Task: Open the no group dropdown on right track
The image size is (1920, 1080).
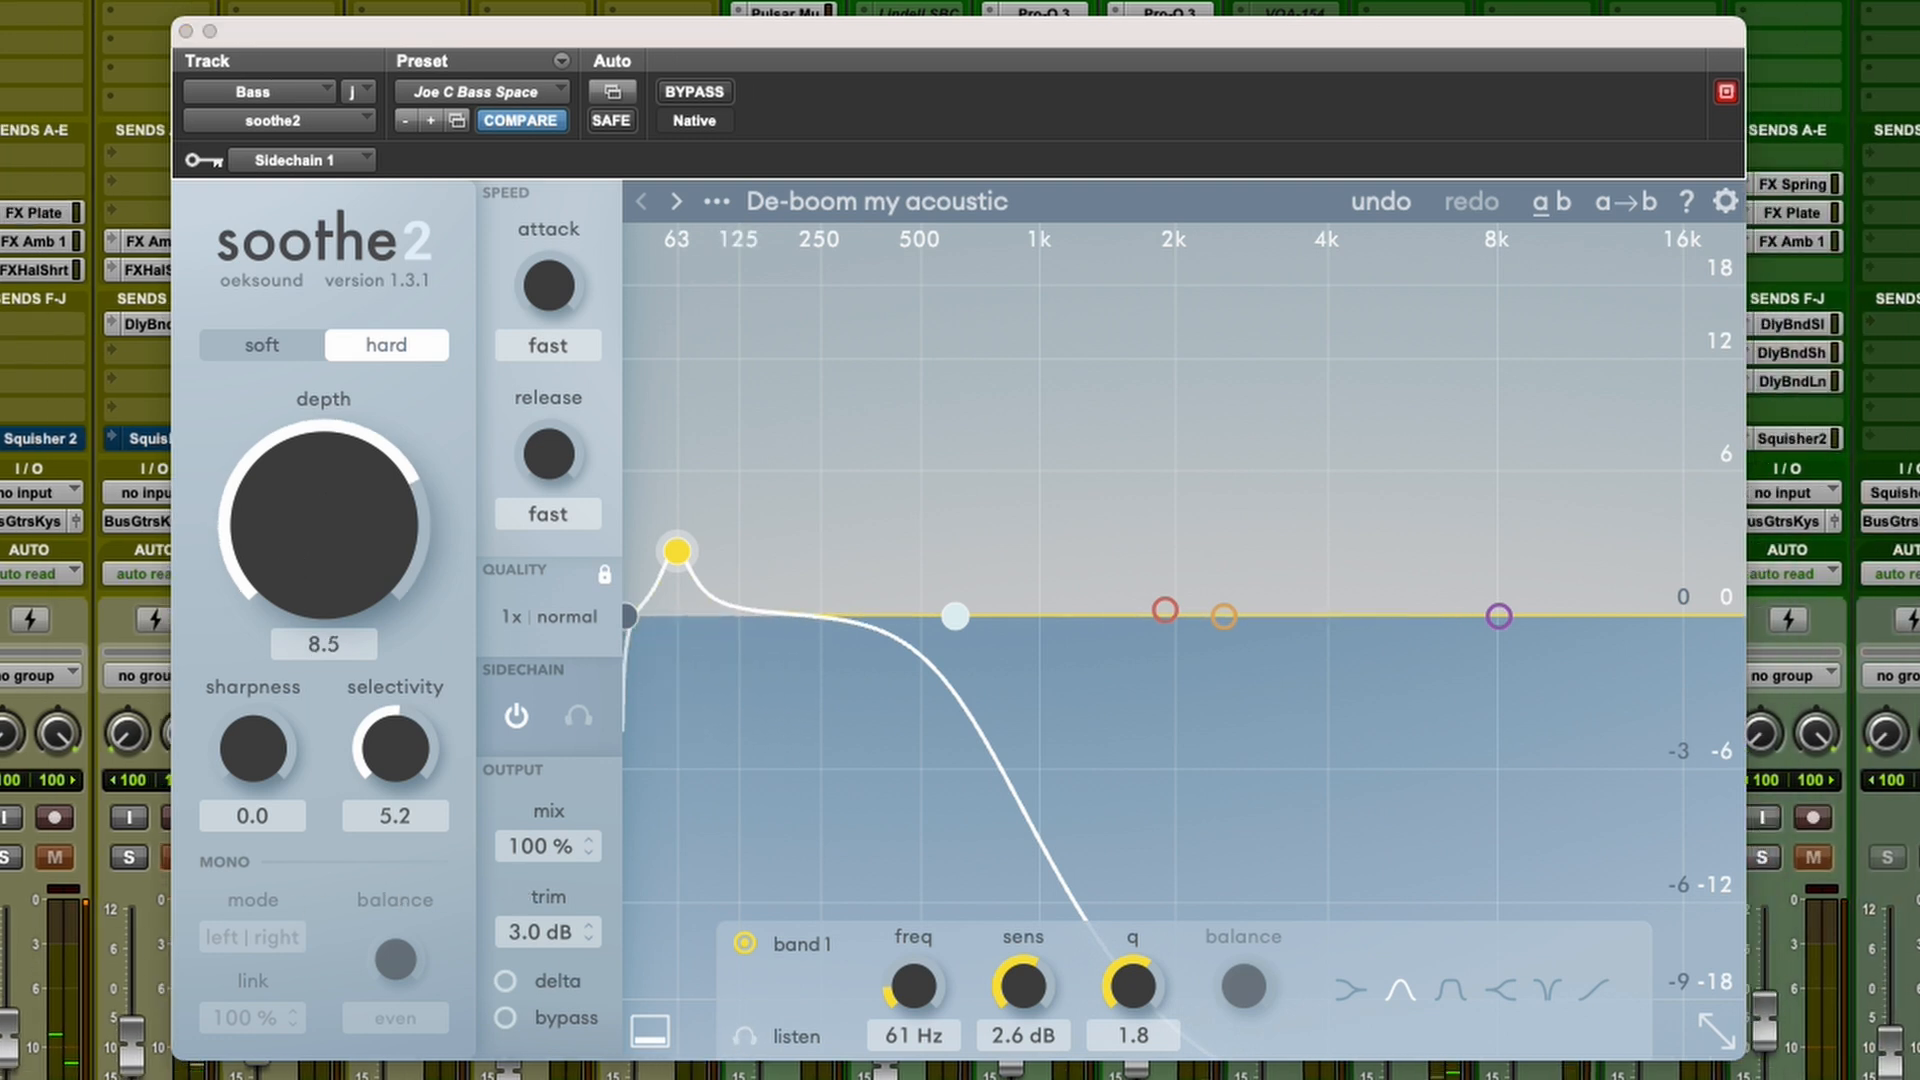Action: tap(1794, 676)
